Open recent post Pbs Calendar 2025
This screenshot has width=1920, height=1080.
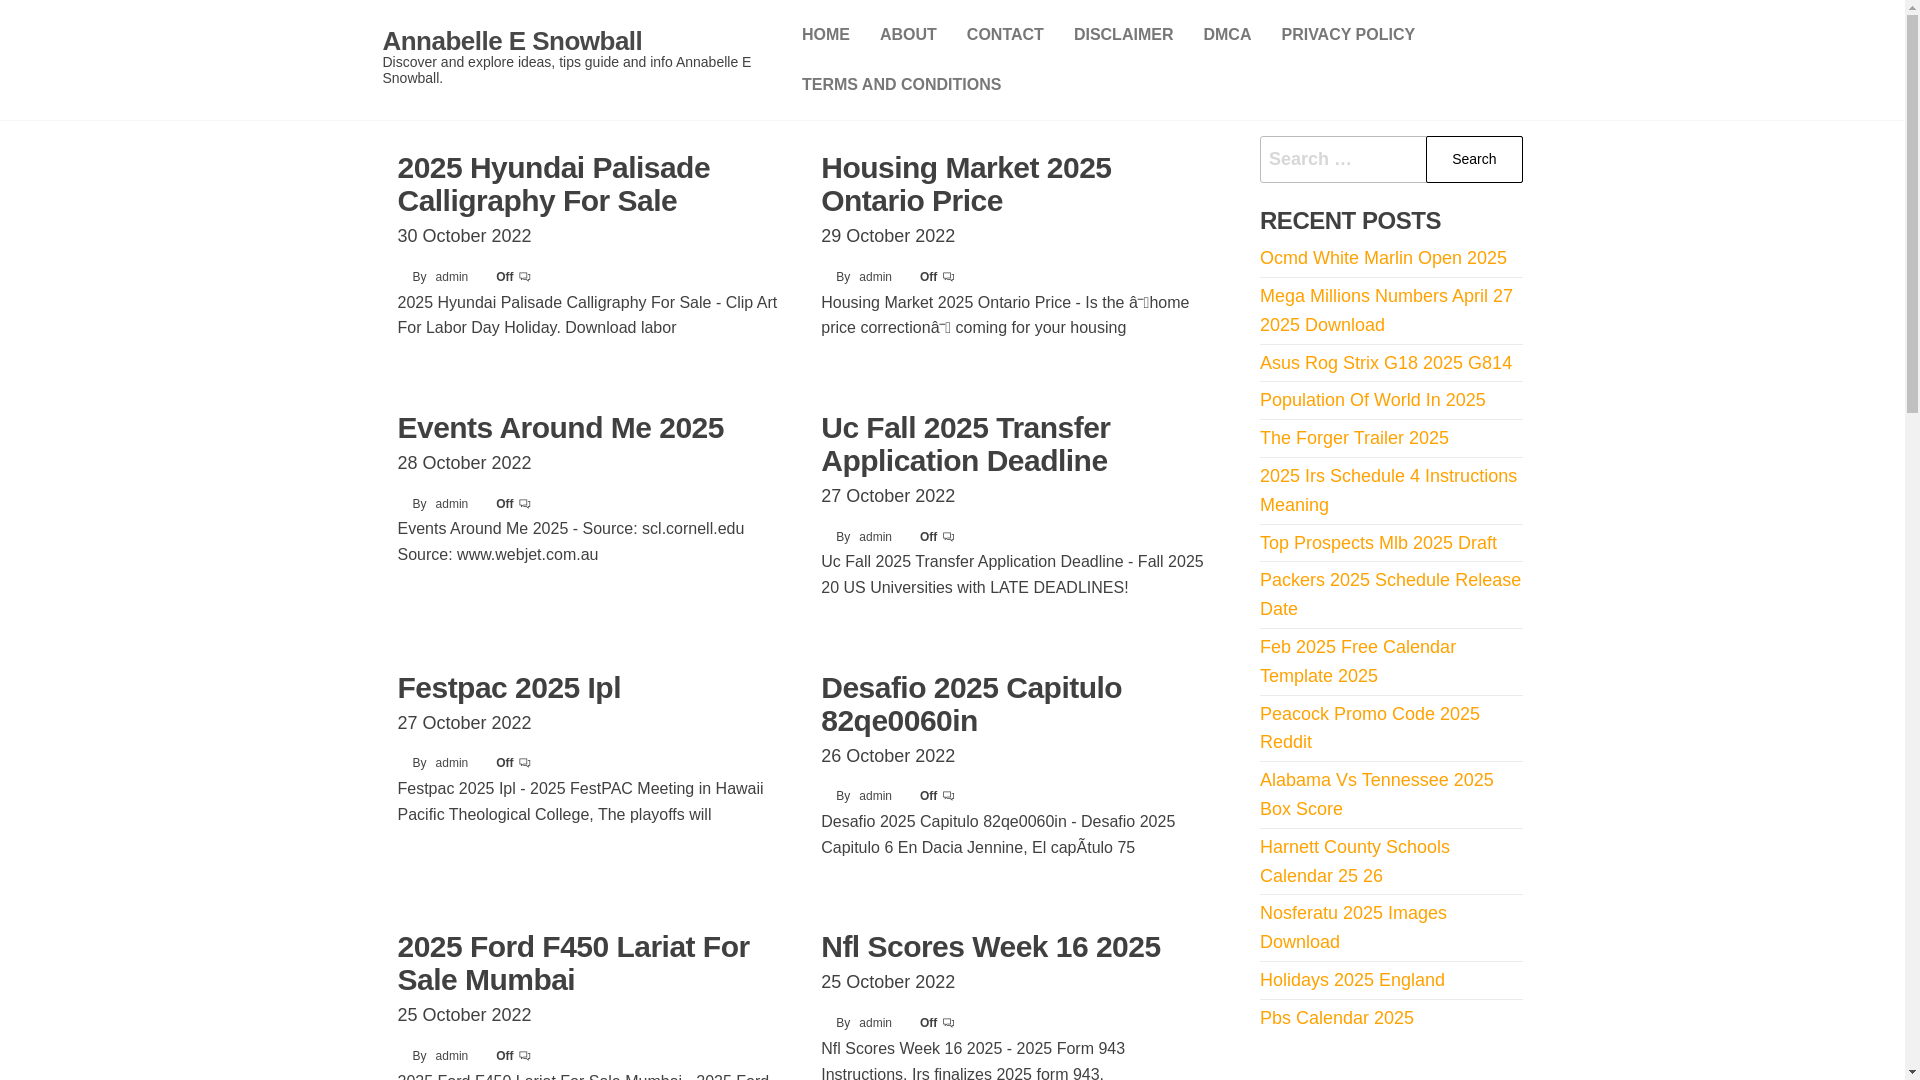click(x=1337, y=1018)
